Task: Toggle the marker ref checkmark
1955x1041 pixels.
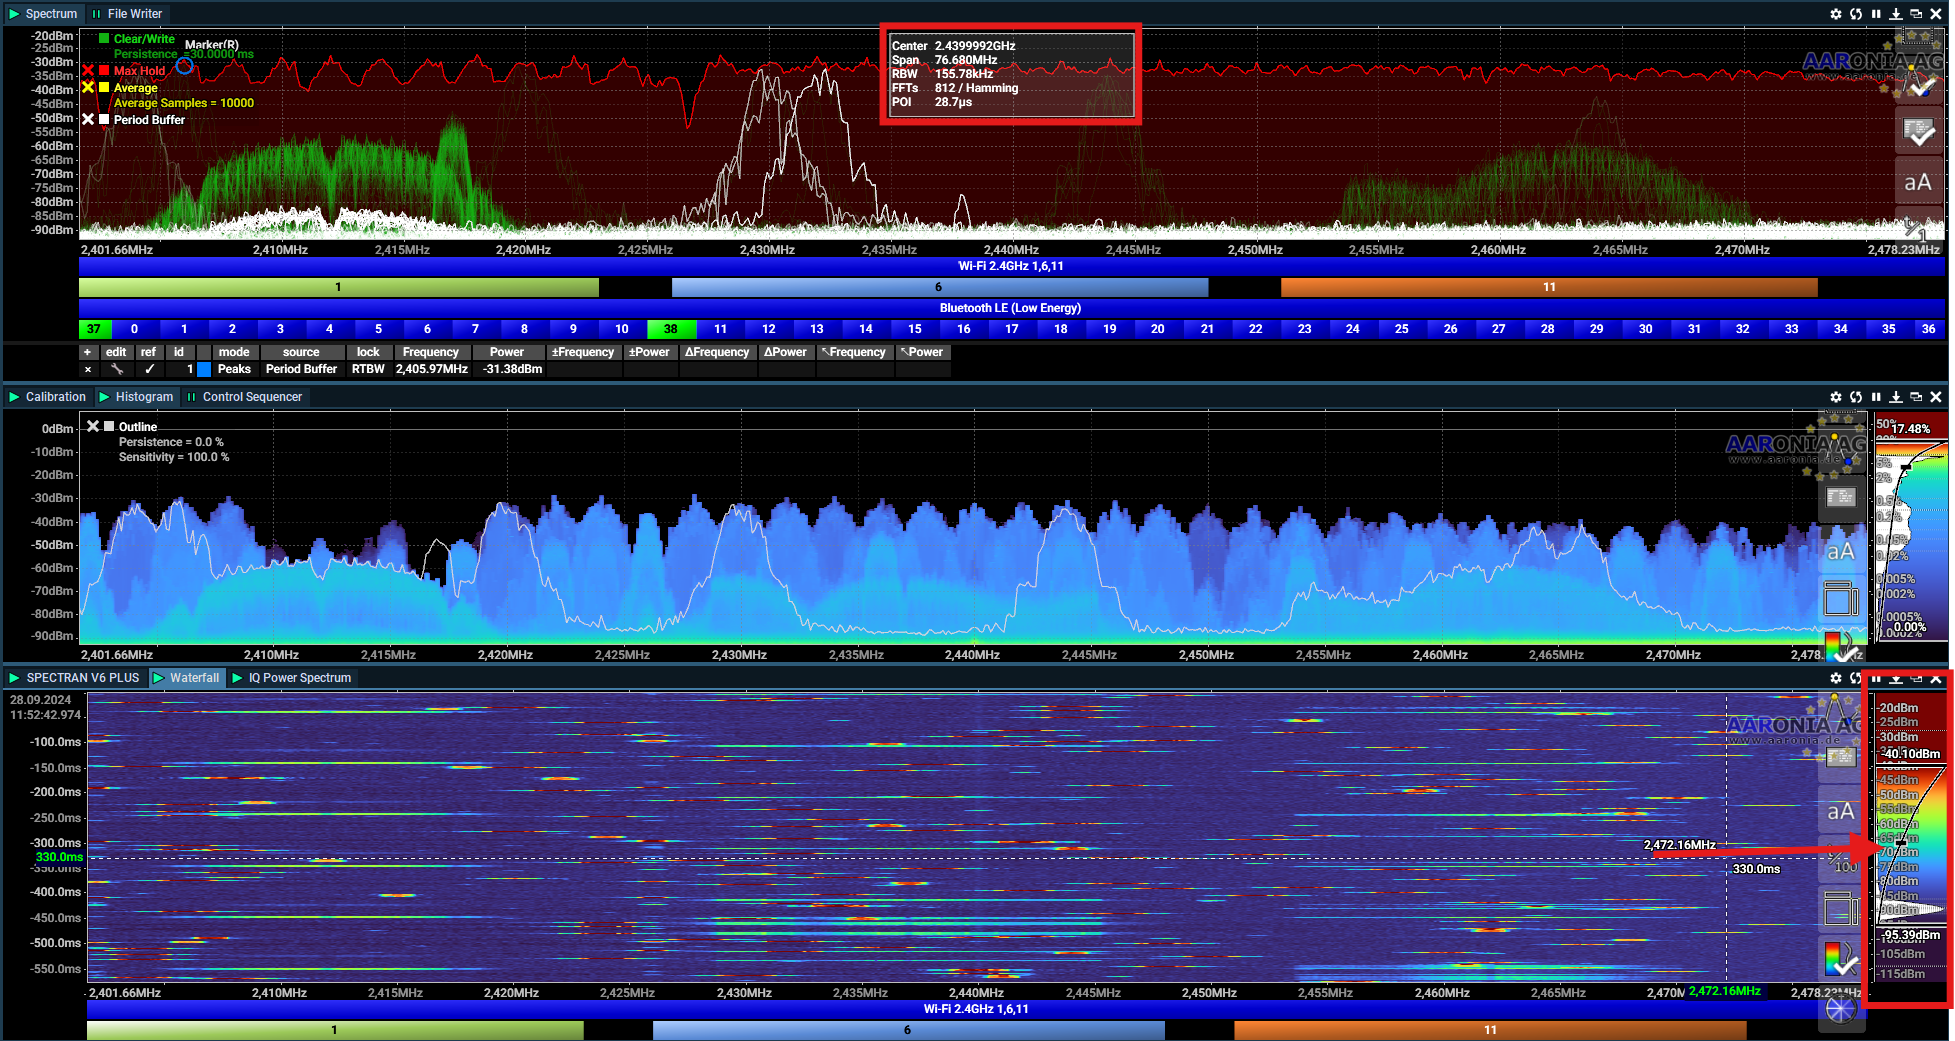Action: coord(149,369)
